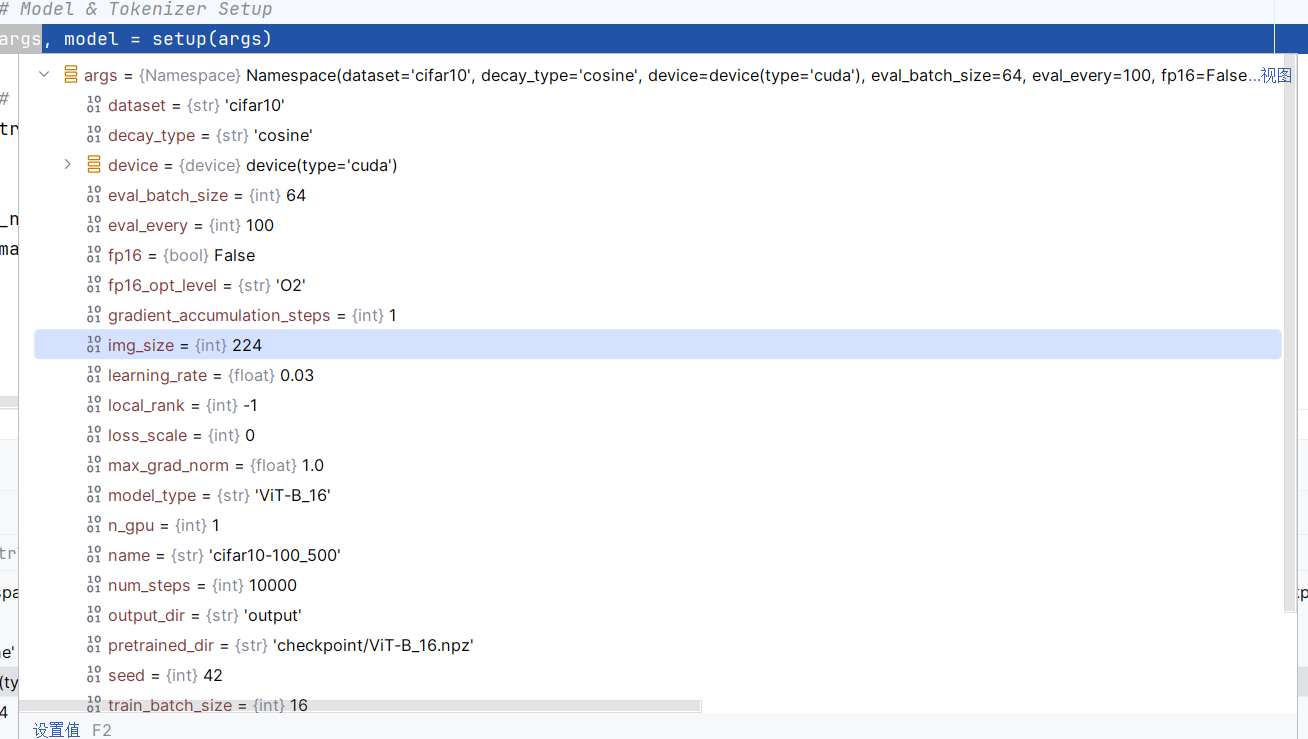Select the train_batch_size = 16 row
Viewport: 1308px width, 739px height.
658,705
